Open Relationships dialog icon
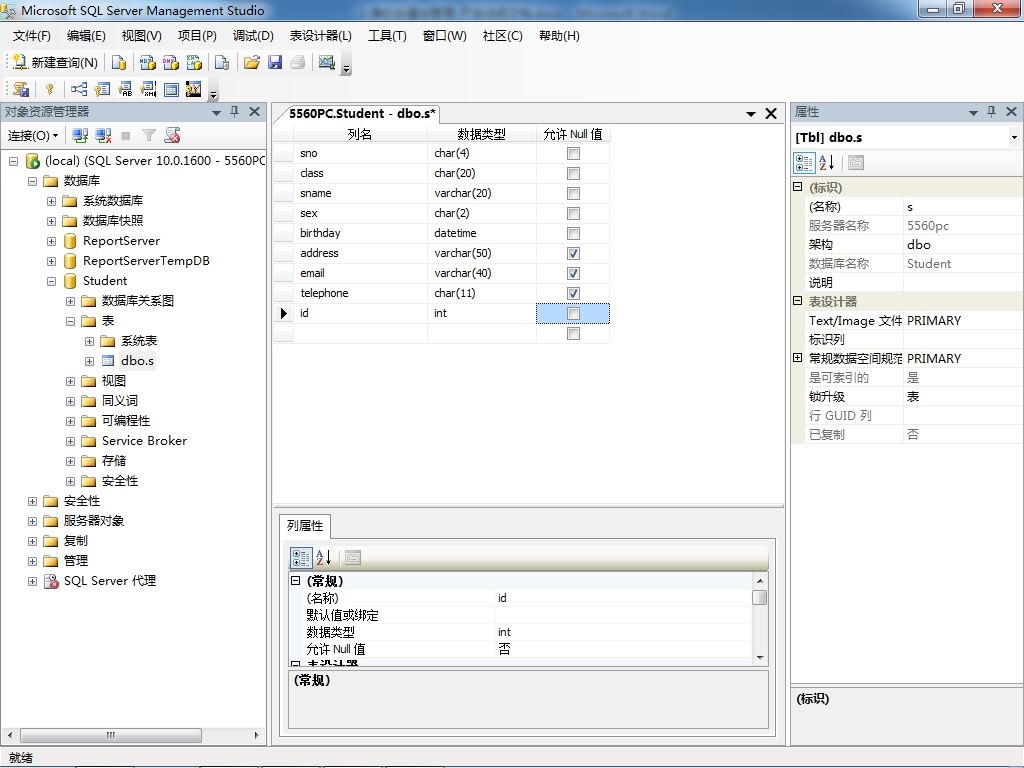 (x=79, y=89)
